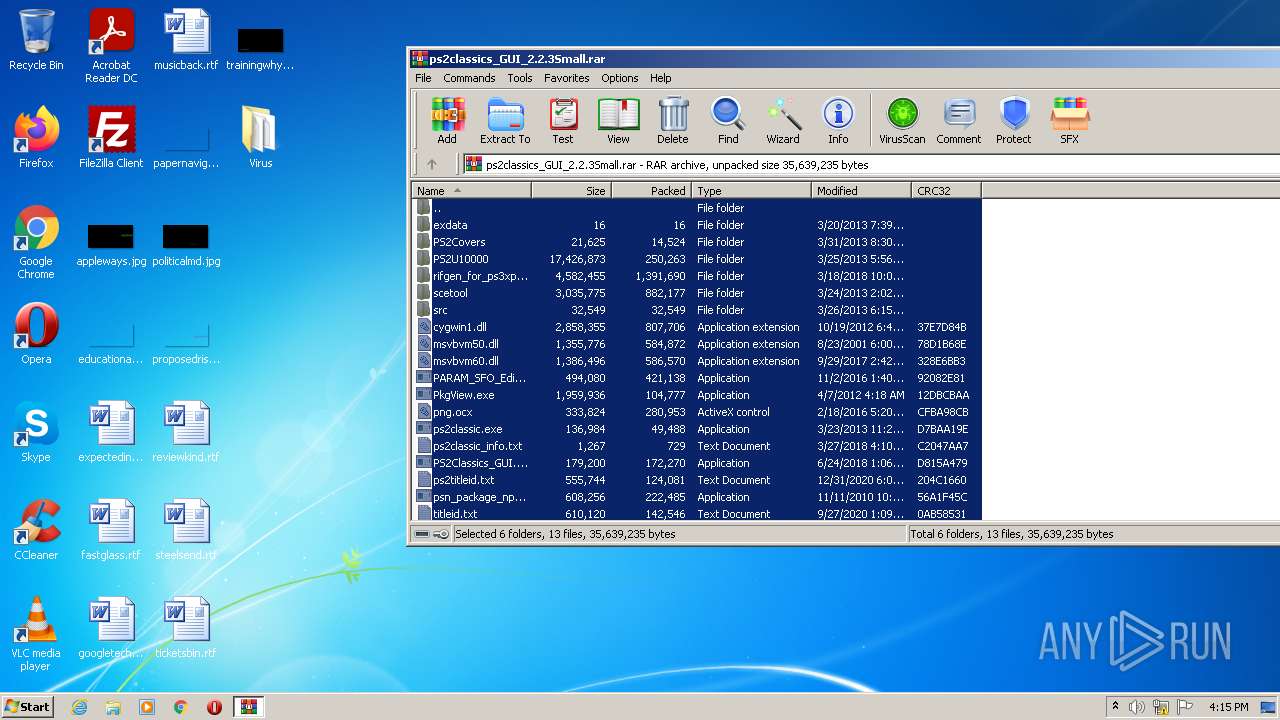Viewport: 1280px width, 720px height.
Task: Click the Test archive icon
Action: pyautogui.click(x=563, y=121)
